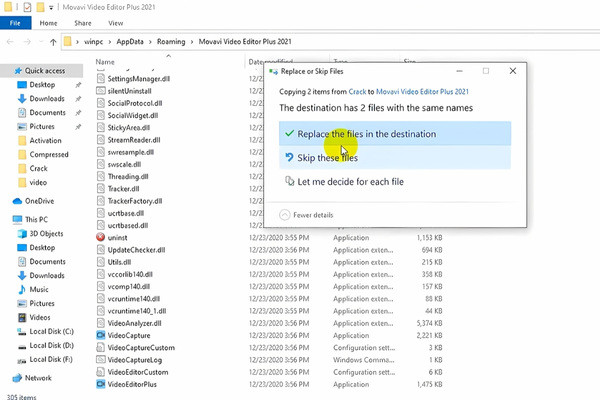Image resolution: width=600 pixels, height=400 pixels.
Task: Select the VideoCapture application icon
Action: click(101, 335)
